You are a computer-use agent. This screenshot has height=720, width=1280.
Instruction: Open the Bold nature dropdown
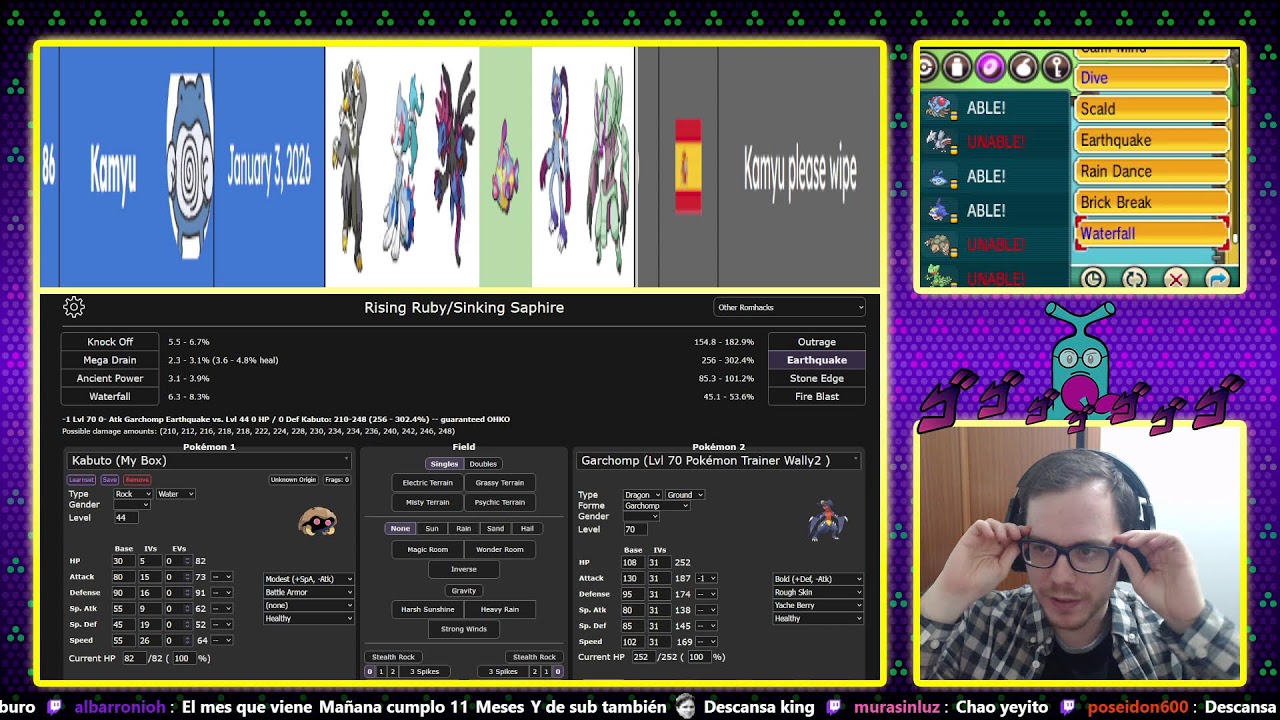click(818, 579)
